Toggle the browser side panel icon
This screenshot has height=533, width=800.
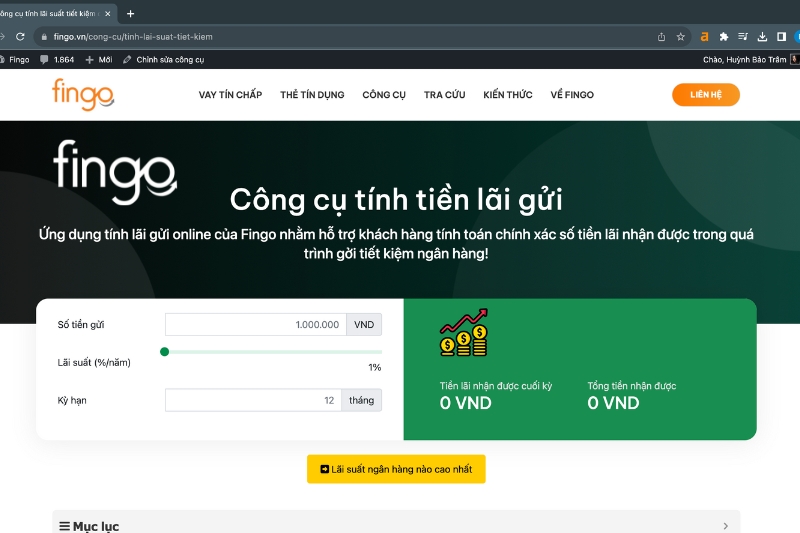[781, 37]
